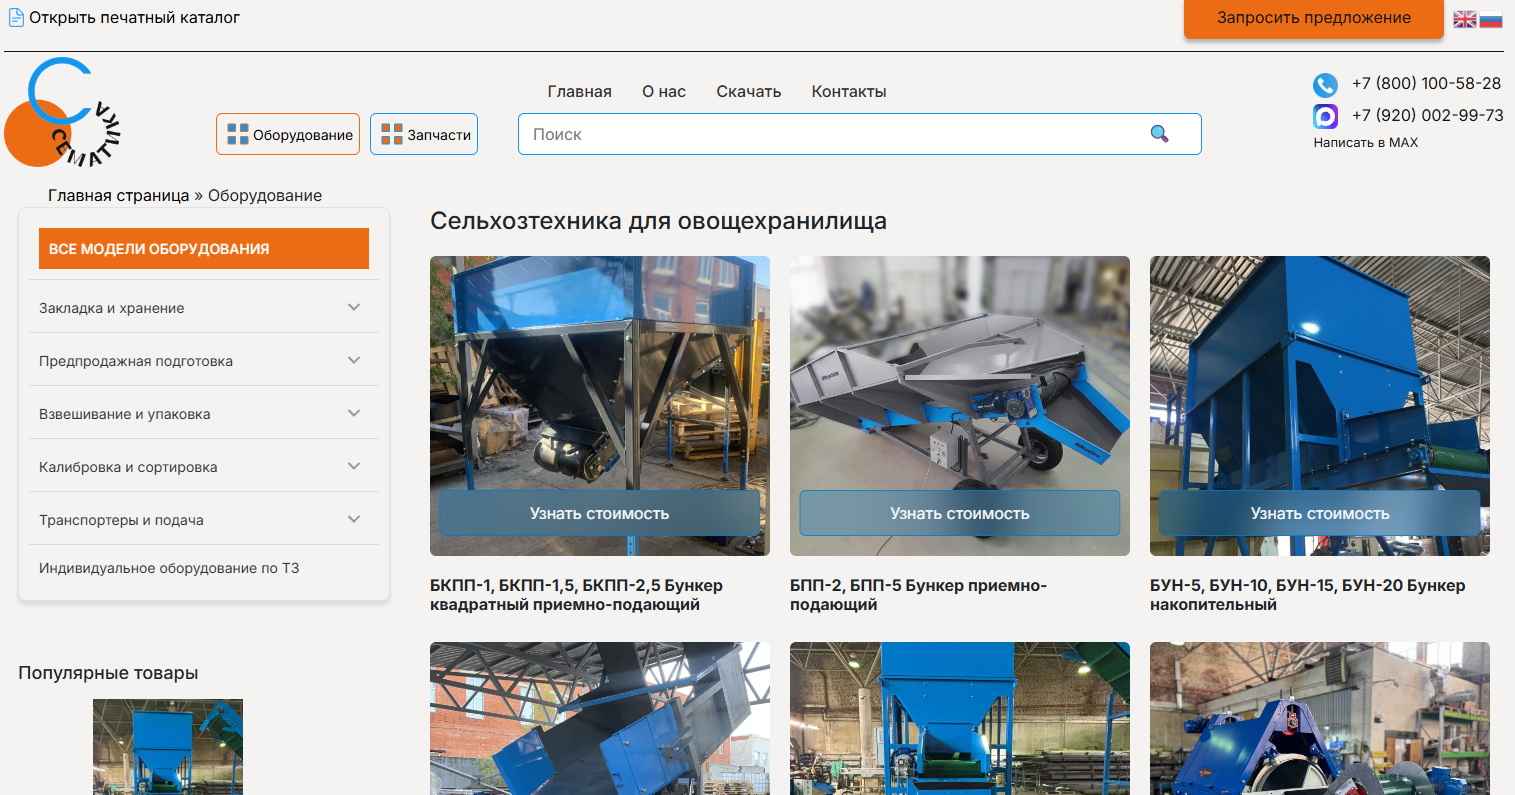
Task: Click the grid icon in Запчасти button
Action: pyautogui.click(x=392, y=134)
